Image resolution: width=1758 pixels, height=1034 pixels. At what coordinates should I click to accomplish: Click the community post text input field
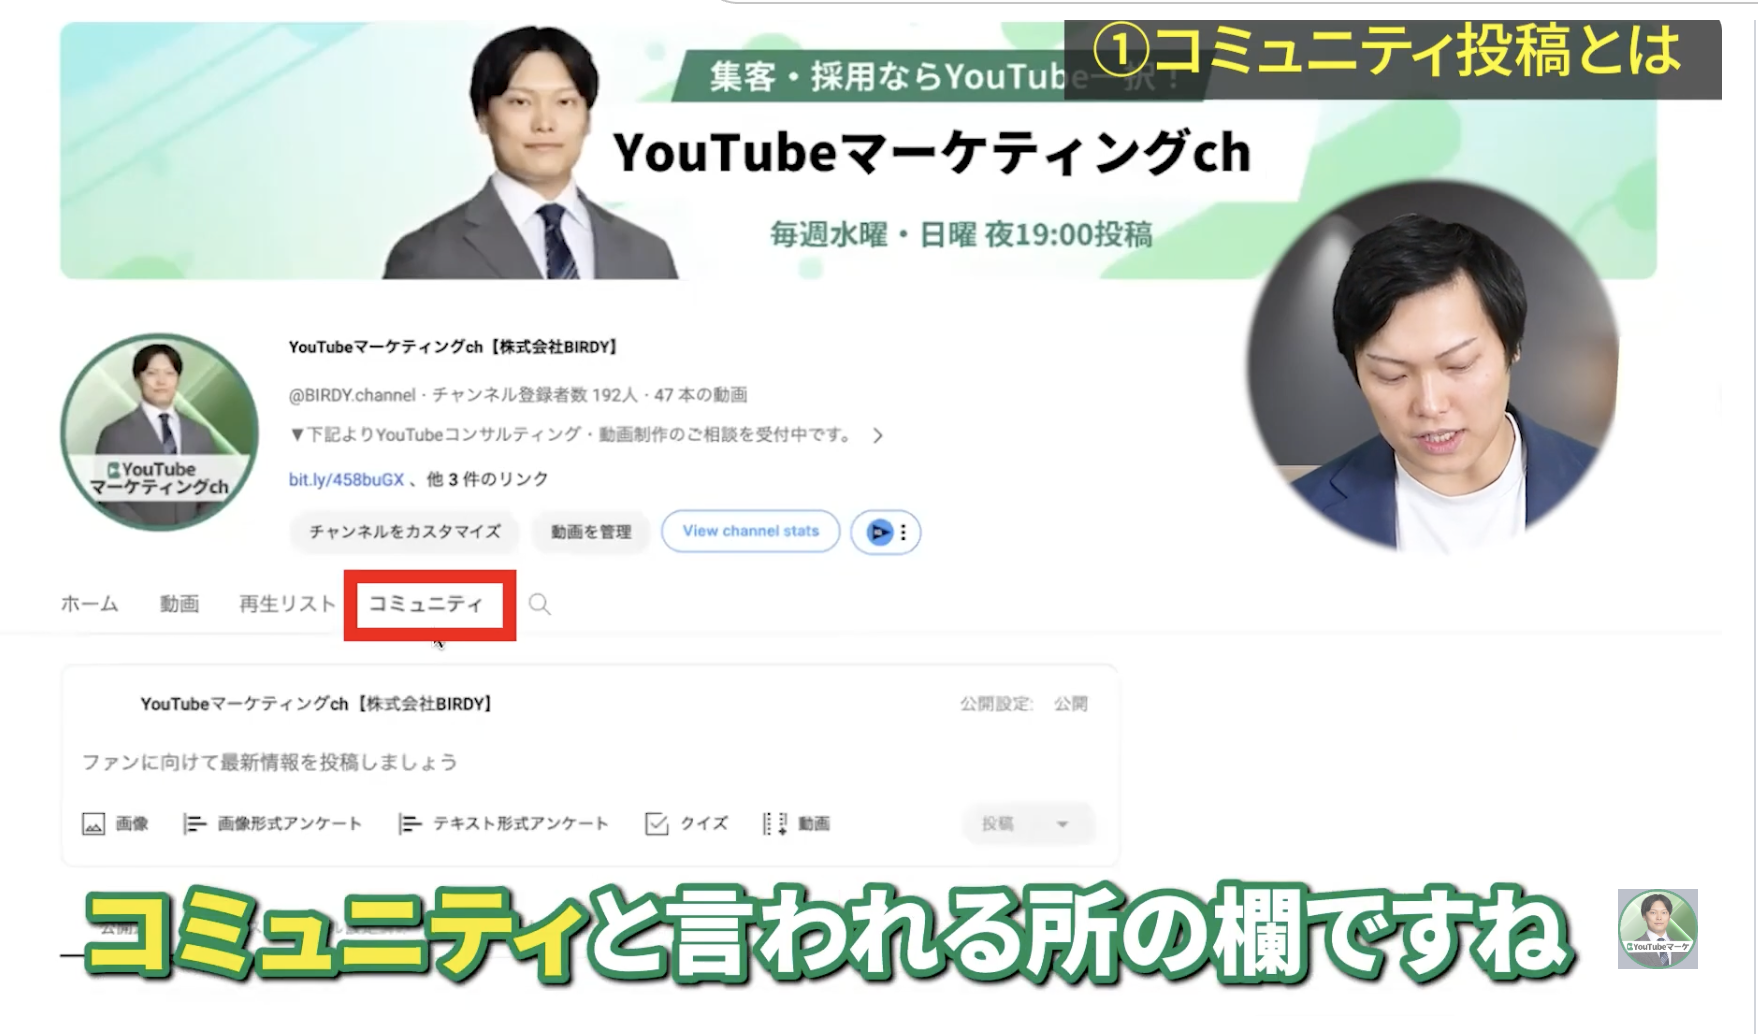(400, 762)
